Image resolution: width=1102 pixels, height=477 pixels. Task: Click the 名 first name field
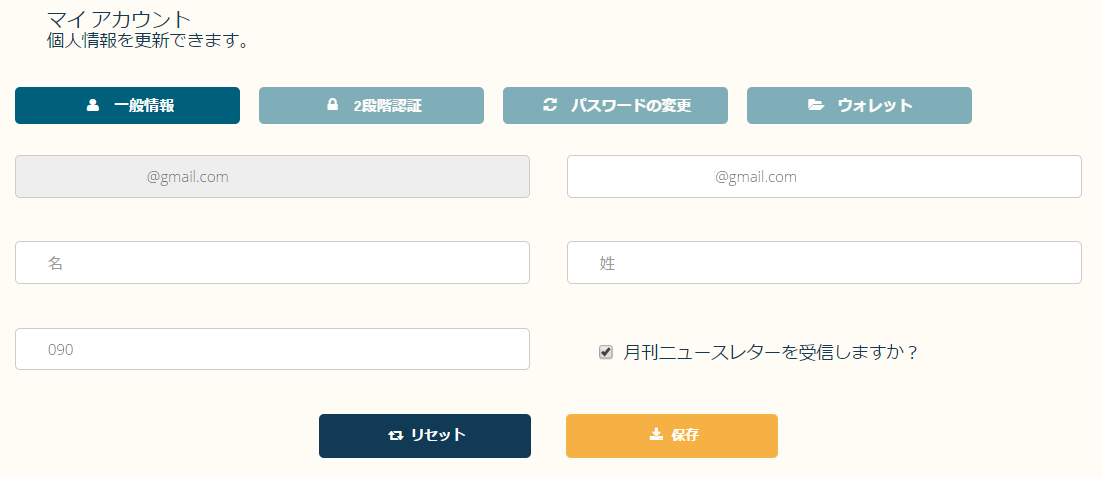tap(272, 263)
